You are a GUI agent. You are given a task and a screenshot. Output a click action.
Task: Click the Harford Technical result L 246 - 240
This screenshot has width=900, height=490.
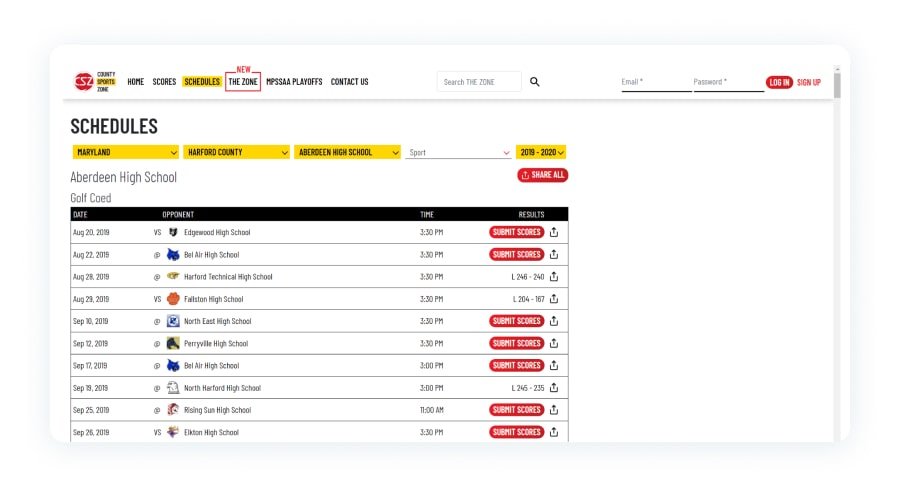(527, 277)
